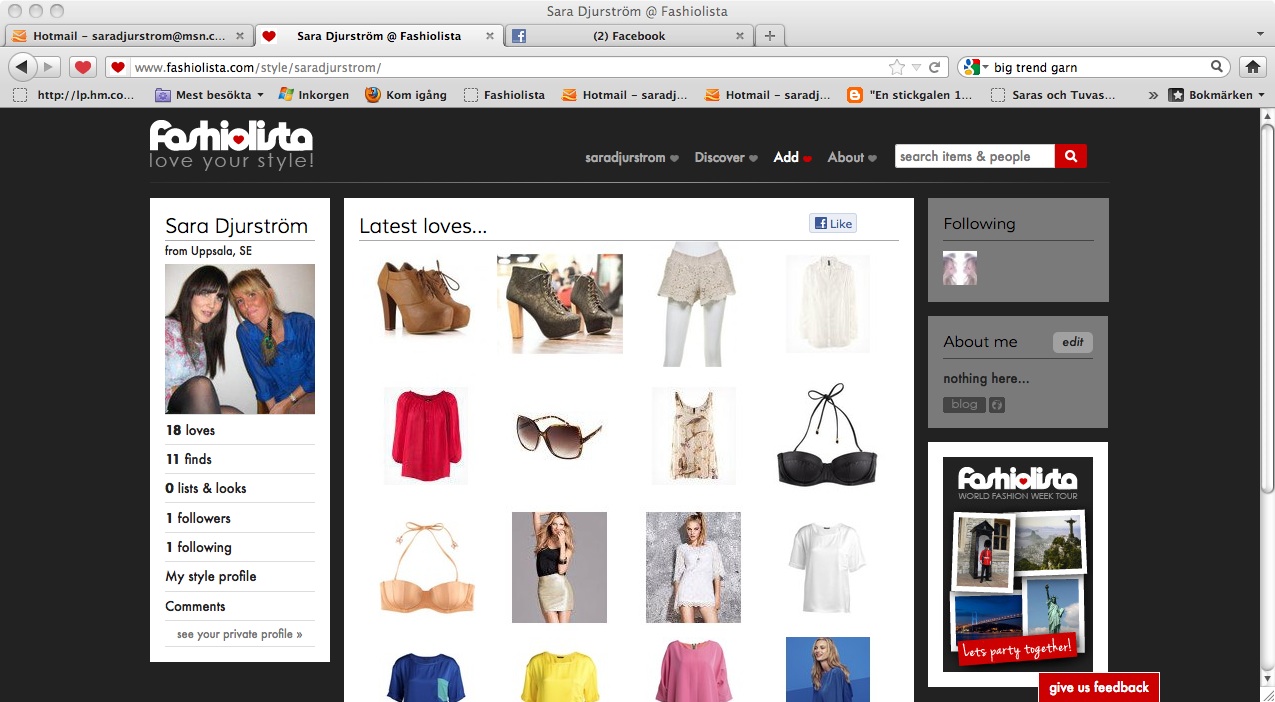
Task: Open the Add menu
Action: click(x=793, y=157)
